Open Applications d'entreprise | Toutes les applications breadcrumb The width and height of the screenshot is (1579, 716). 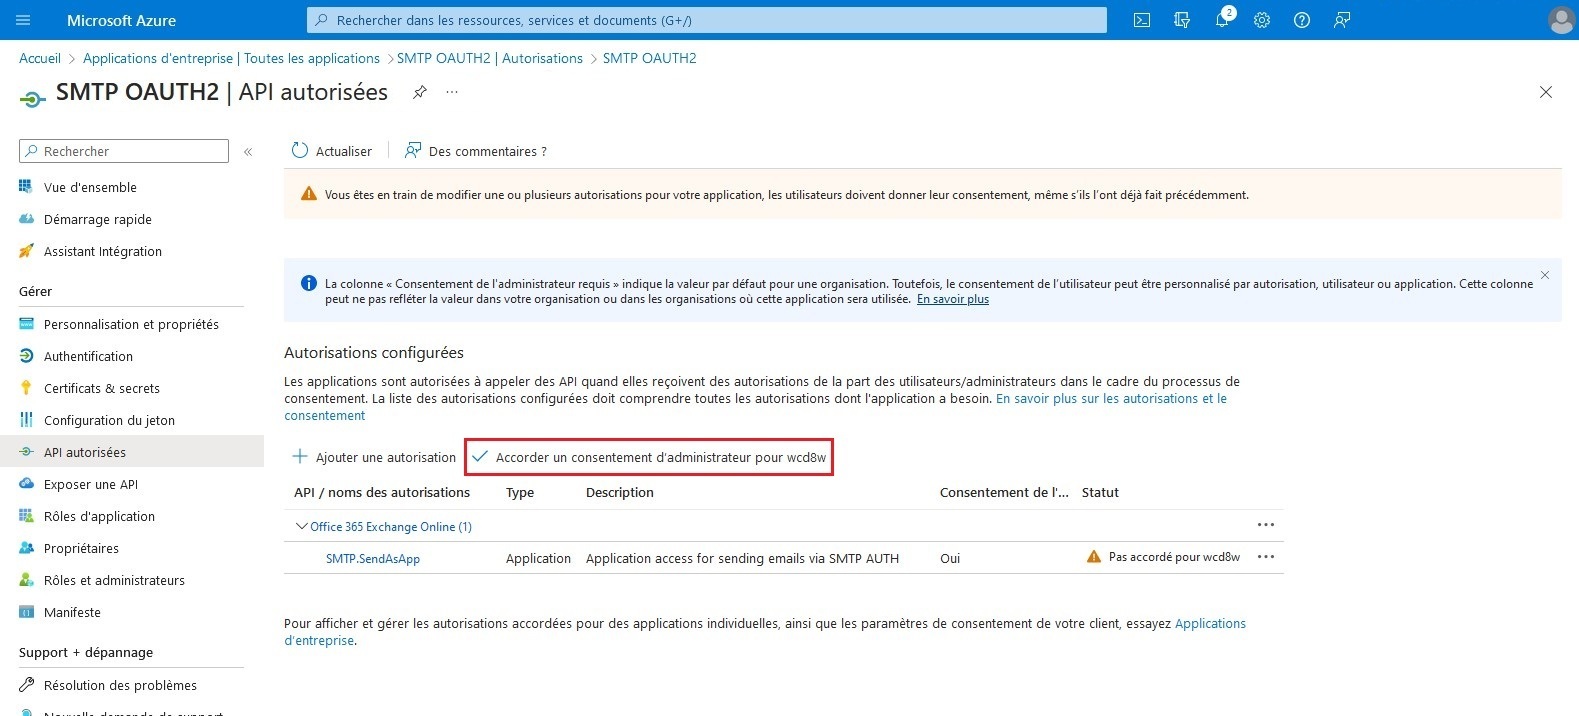point(231,58)
